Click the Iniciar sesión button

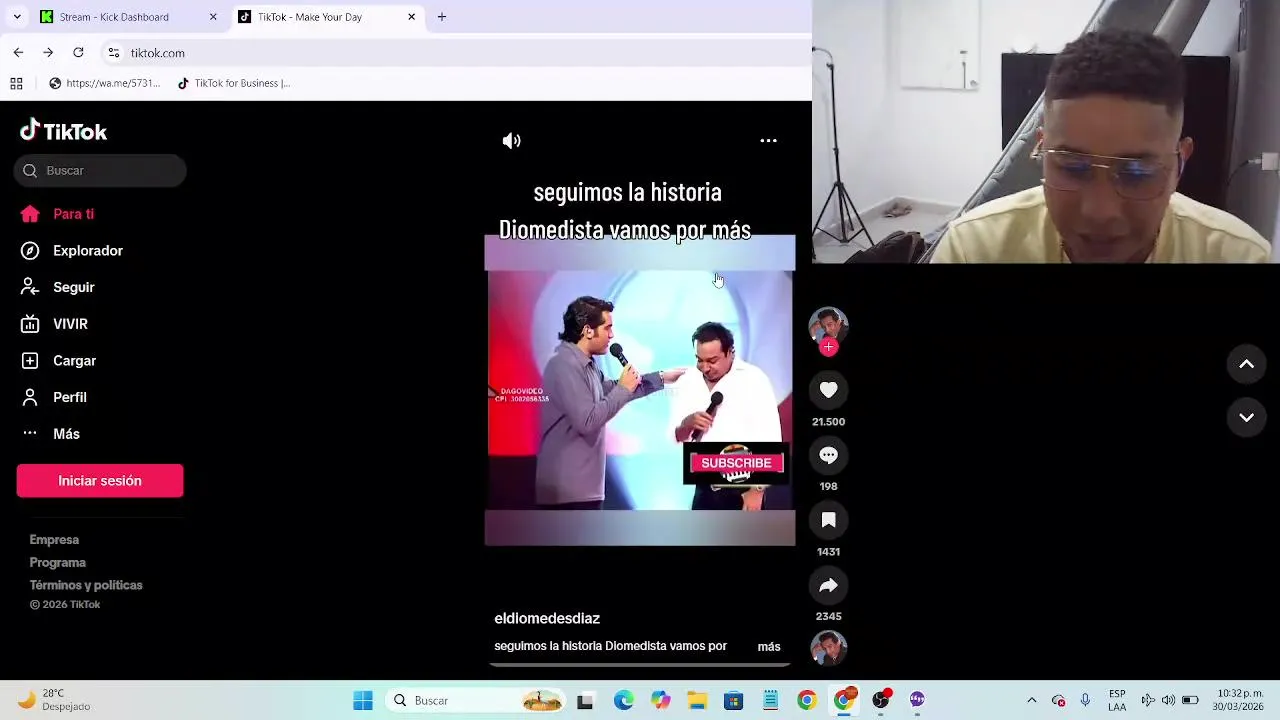pyautogui.click(x=100, y=481)
